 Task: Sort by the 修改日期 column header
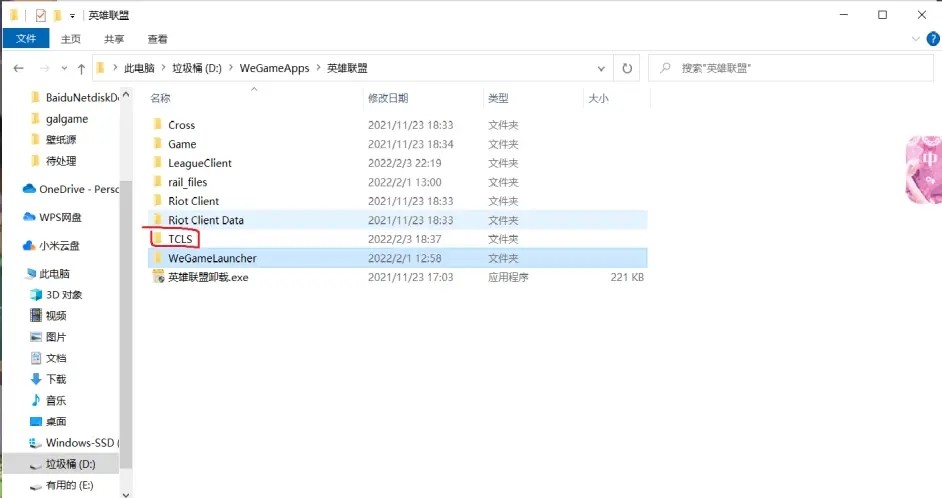pos(388,98)
